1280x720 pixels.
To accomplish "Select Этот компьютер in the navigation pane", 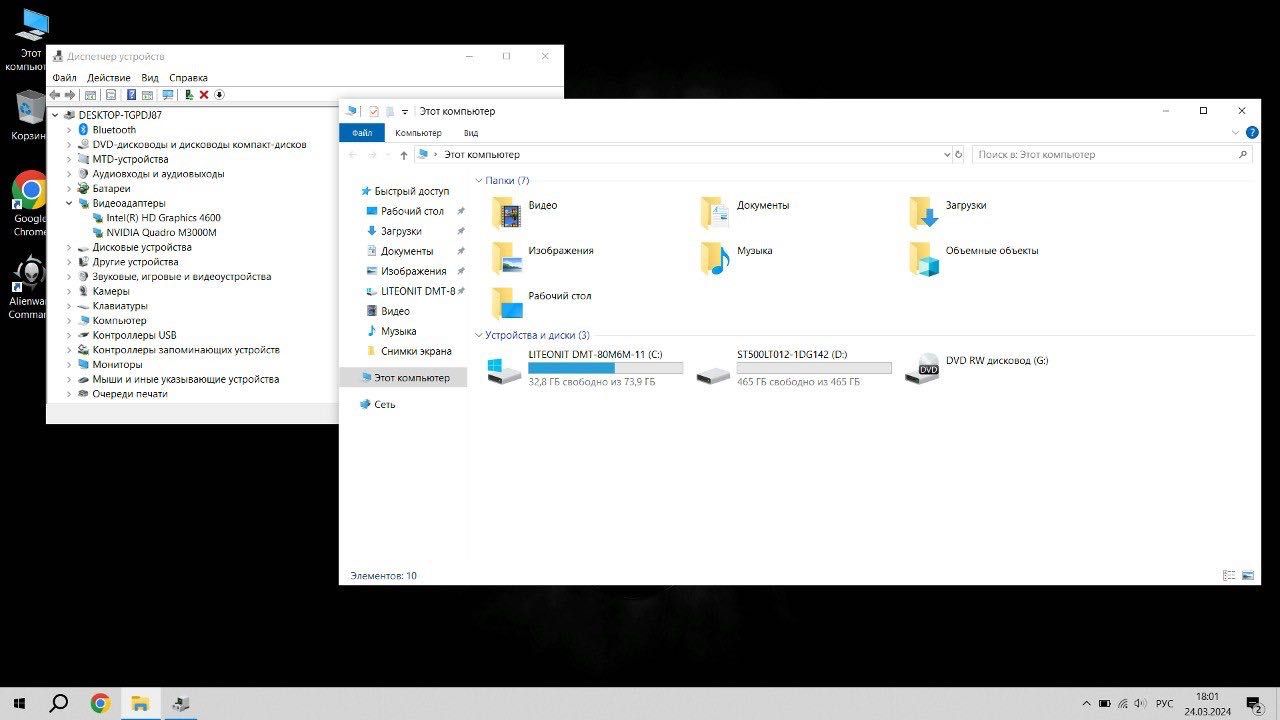I will tap(403, 378).
